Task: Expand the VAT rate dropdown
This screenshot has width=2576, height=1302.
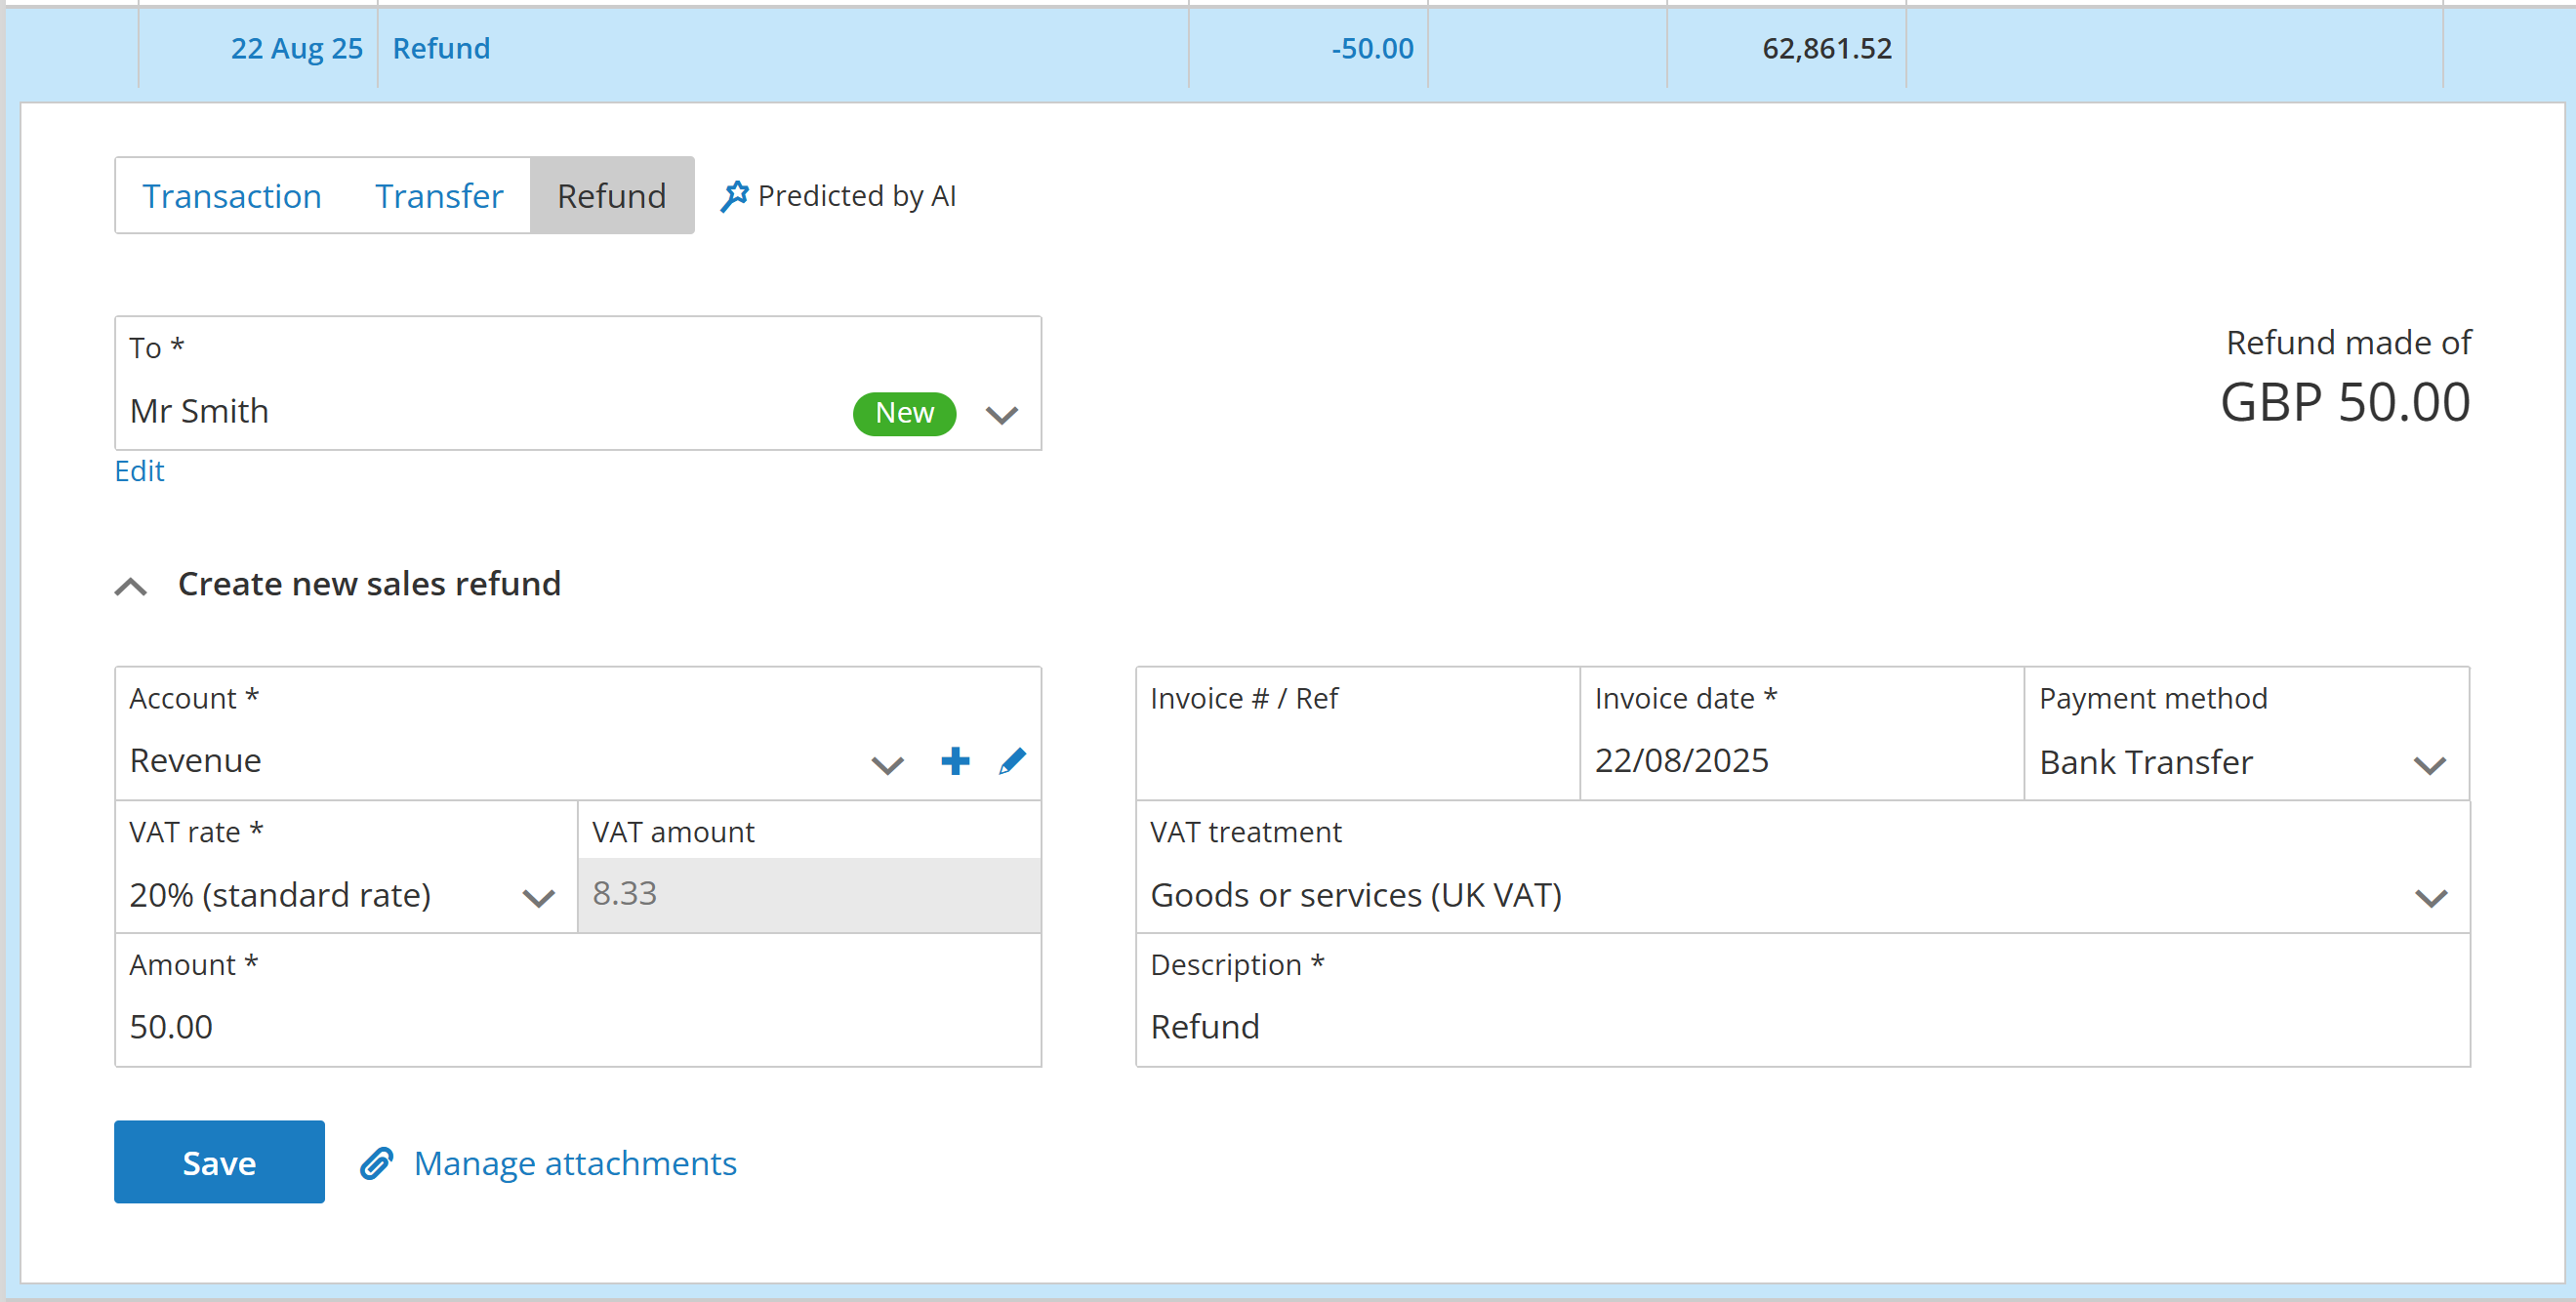Action: click(x=538, y=897)
